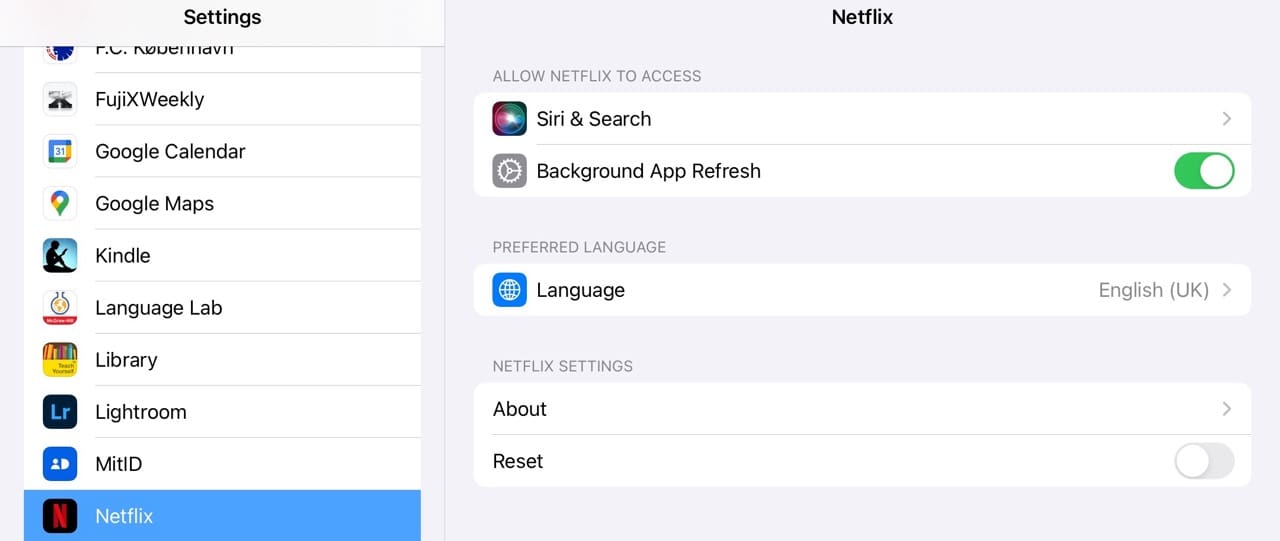This screenshot has height=541, width=1280.
Task: Open Lightroom settings by its label
Action: pyautogui.click(x=141, y=412)
